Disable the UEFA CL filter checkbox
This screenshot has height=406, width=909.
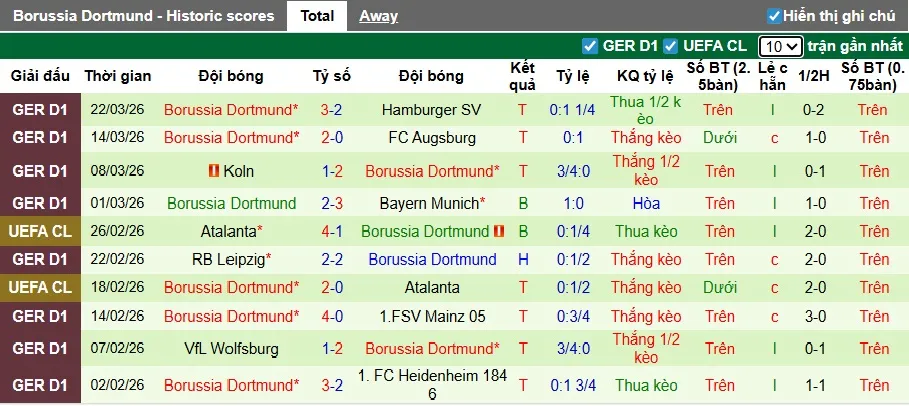[x=670, y=46]
